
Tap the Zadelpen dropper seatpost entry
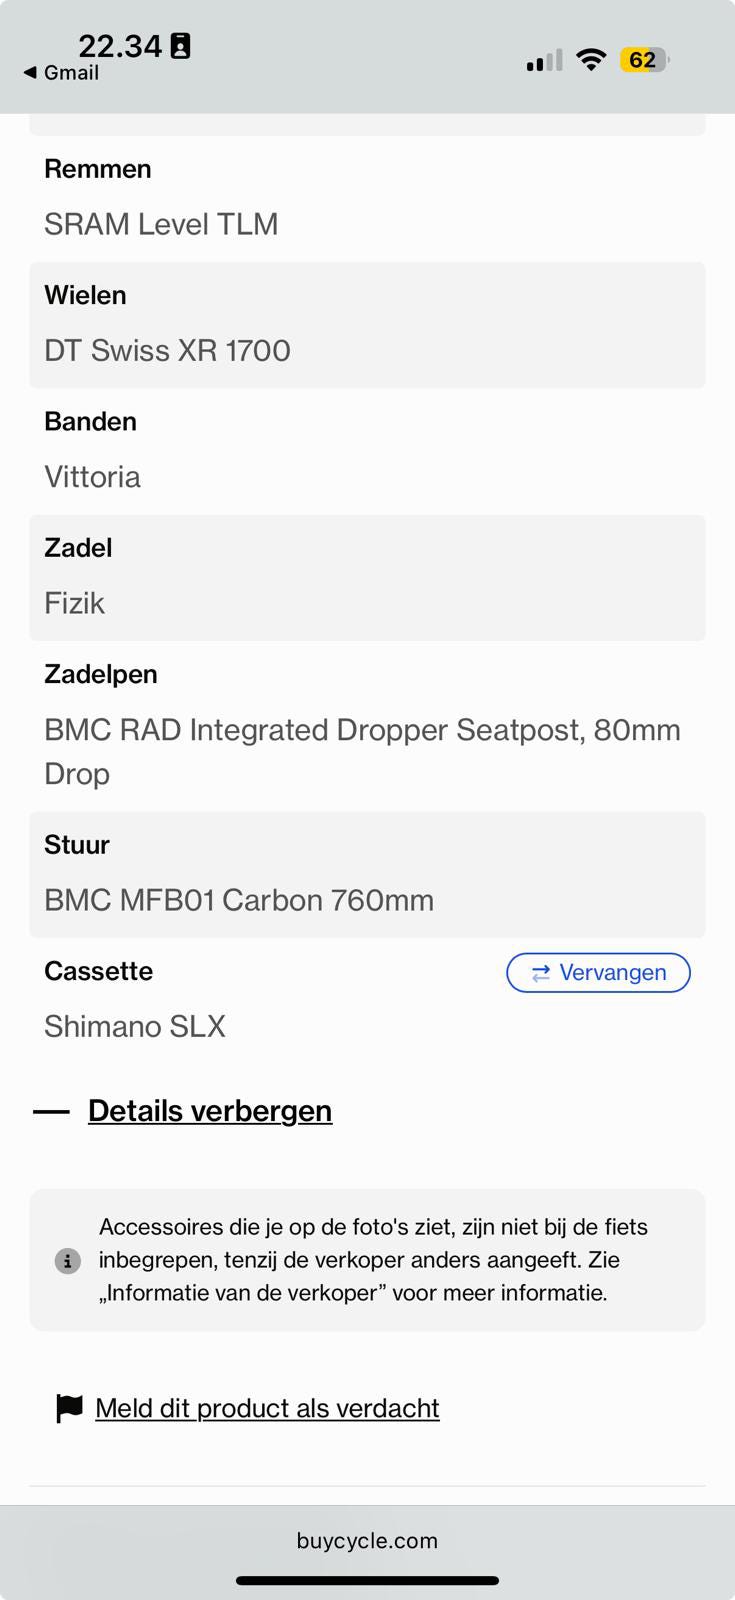click(367, 727)
